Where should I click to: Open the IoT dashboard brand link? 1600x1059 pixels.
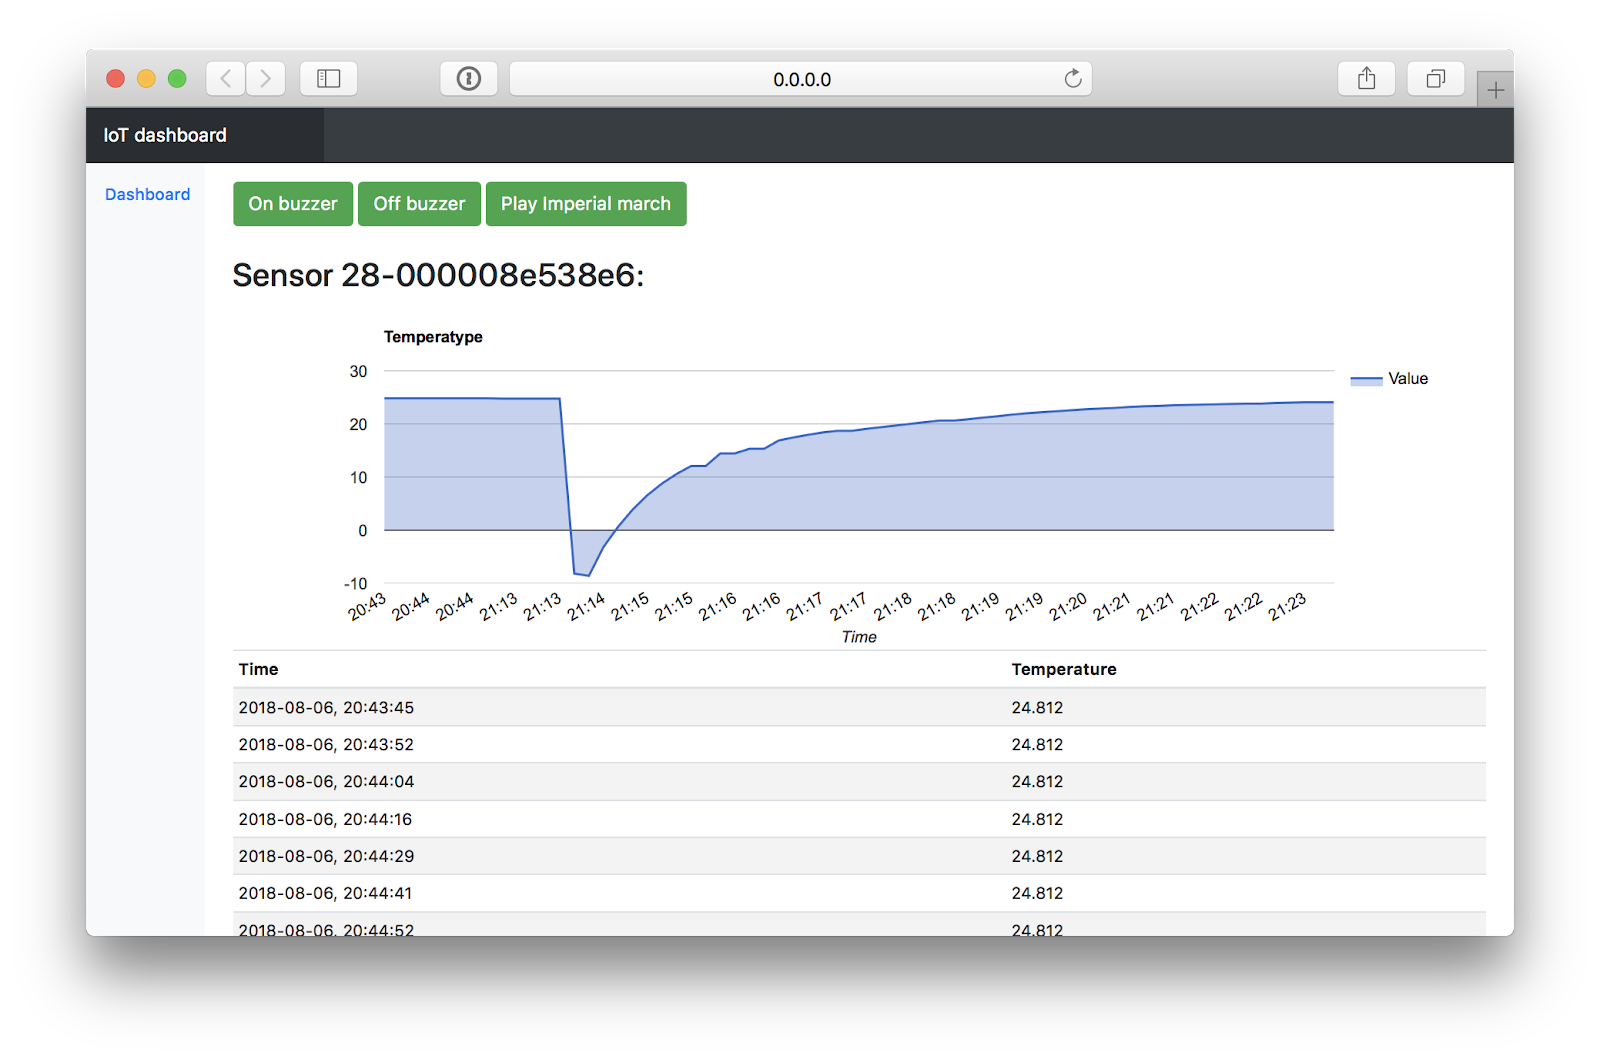[x=165, y=135]
